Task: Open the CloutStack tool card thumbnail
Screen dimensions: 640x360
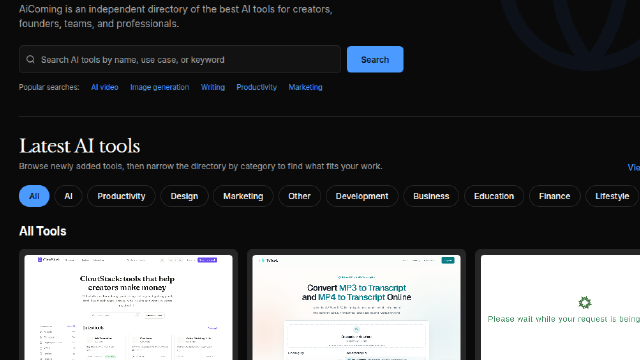Action: [x=128, y=308]
